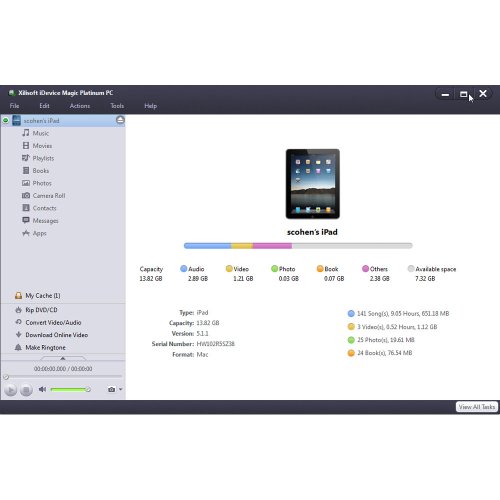Mute the player with speaker icon
The height and width of the screenshot is (500, 500).
pyautogui.click(x=42, y=389)
